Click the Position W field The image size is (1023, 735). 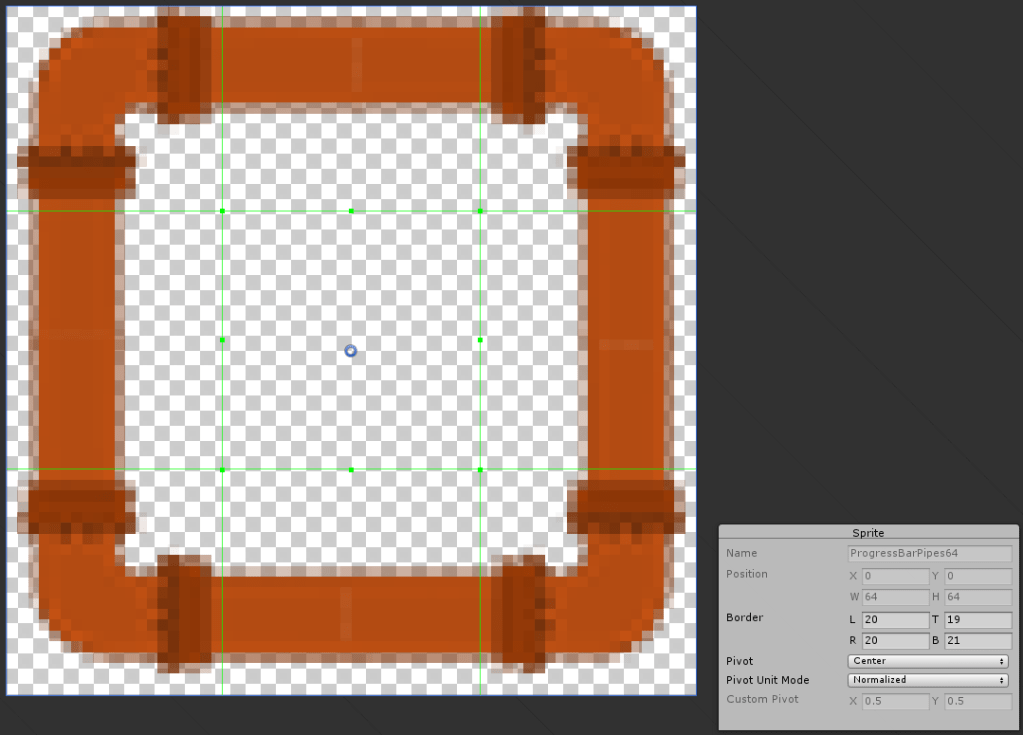point(895,597)
